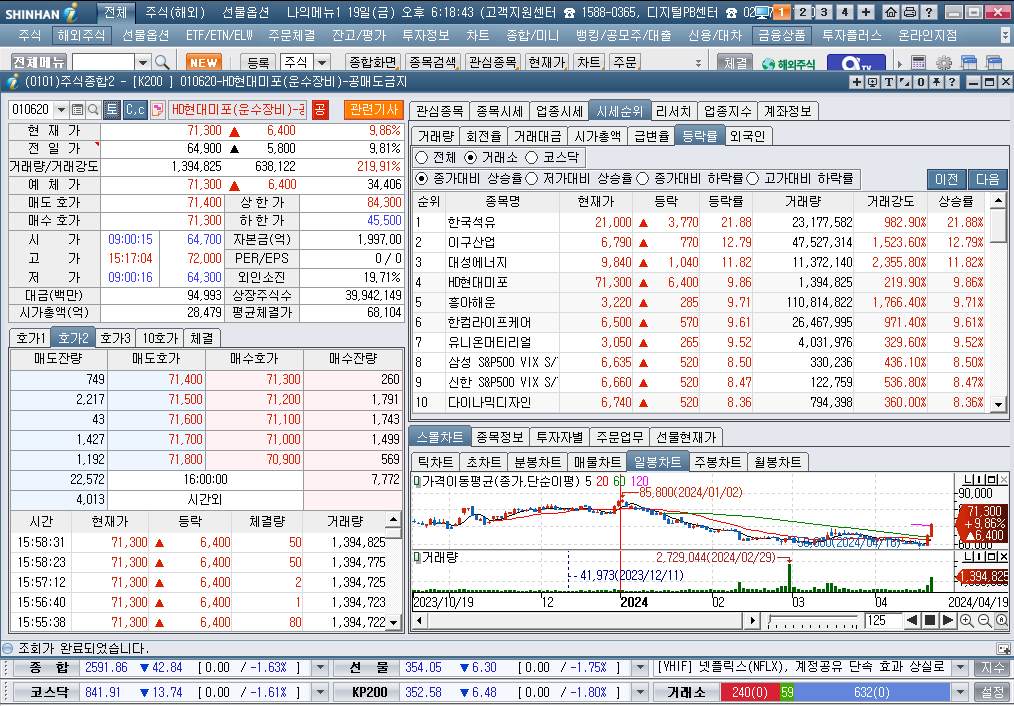1014x706 pixels.
Task: Switch to the 관심종목 tab
Action: tap(439, 111)
